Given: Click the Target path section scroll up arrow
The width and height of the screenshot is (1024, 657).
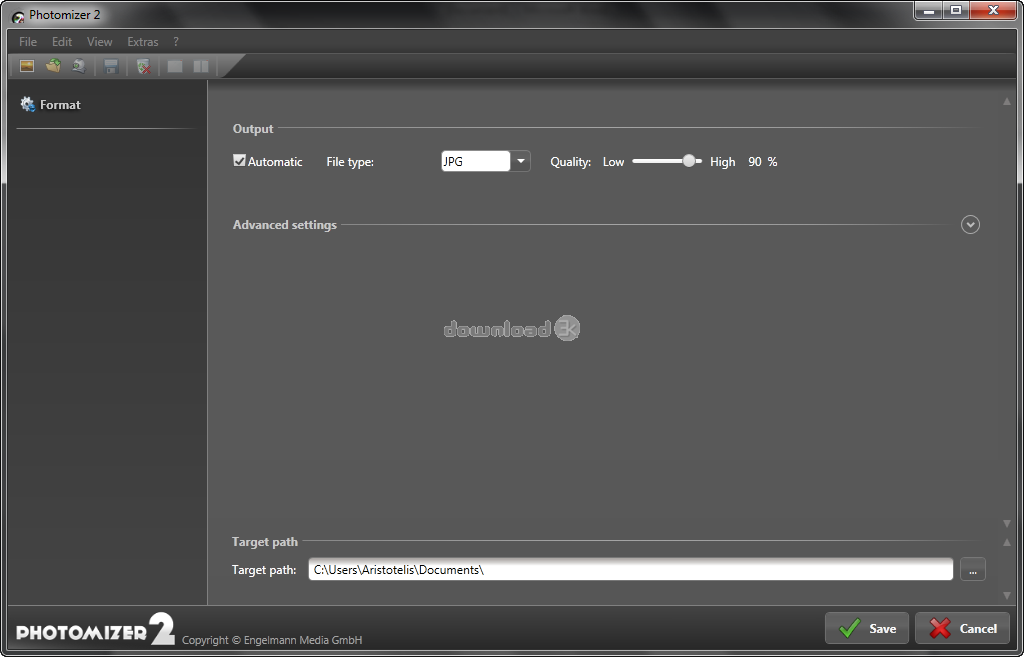Looking at the screenshot, I should click(1006, 542).
